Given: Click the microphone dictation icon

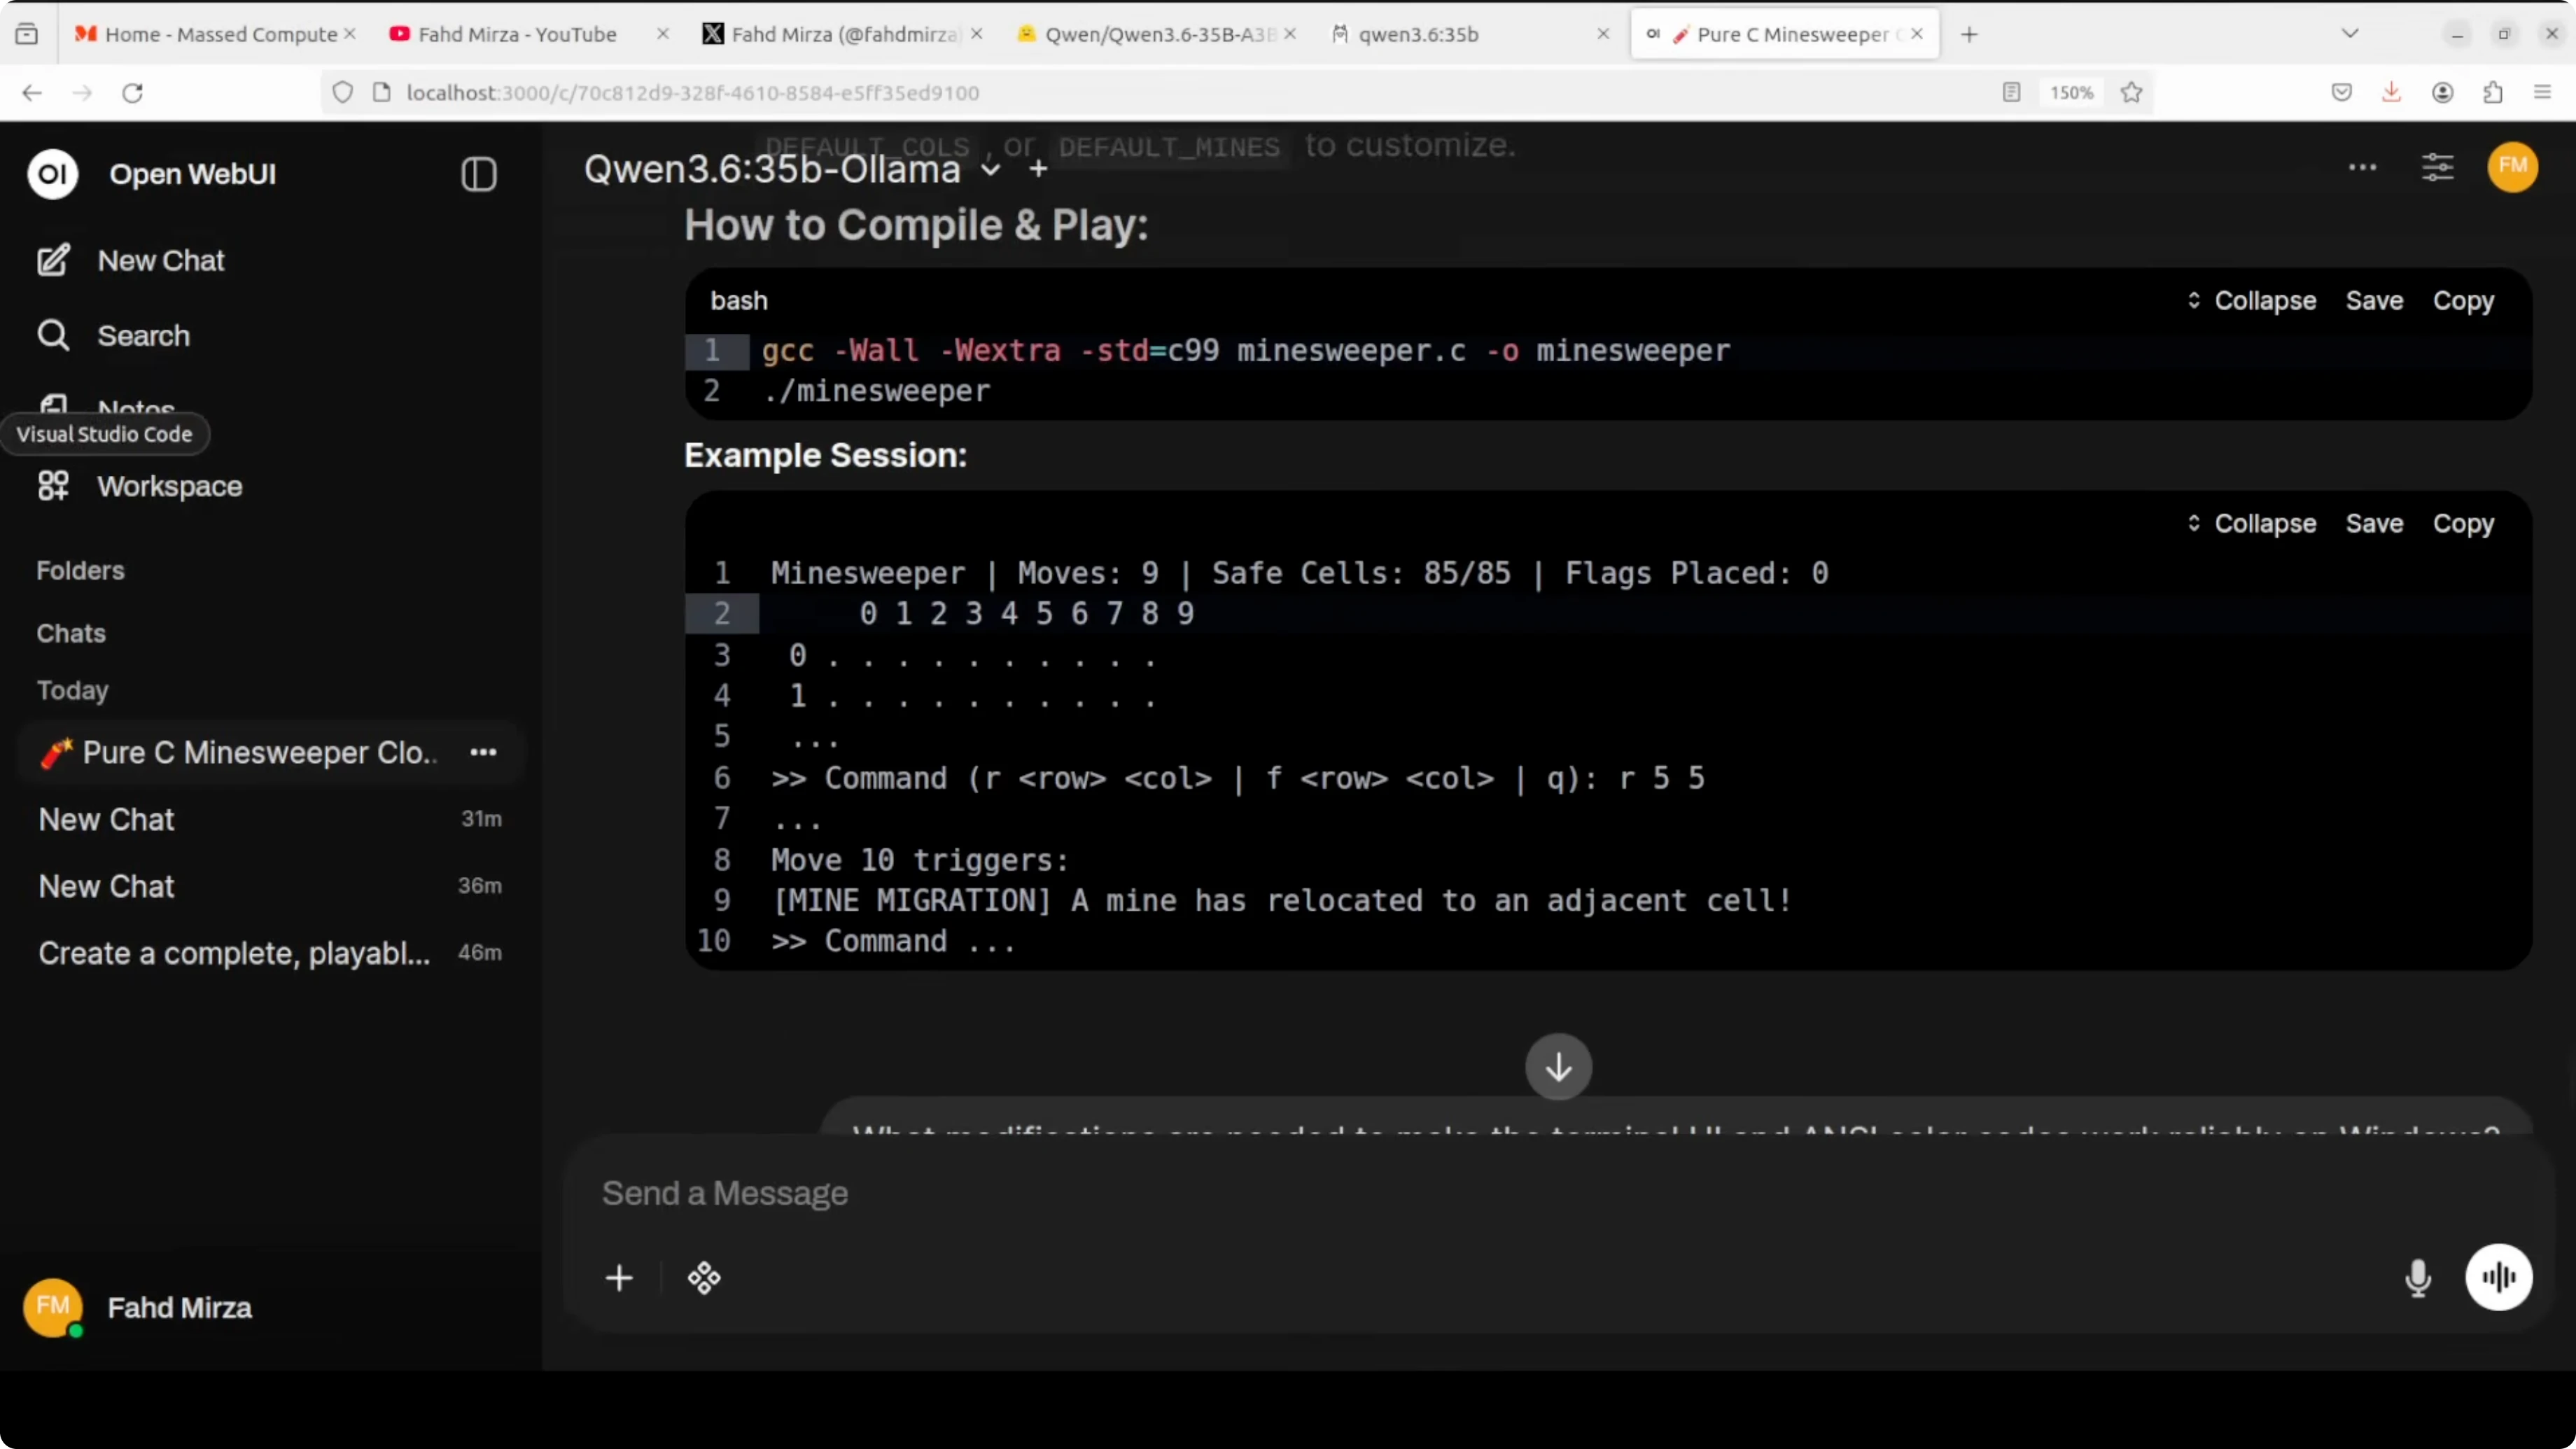Looking at the screenshot, I should [x=2417, y=1277].
